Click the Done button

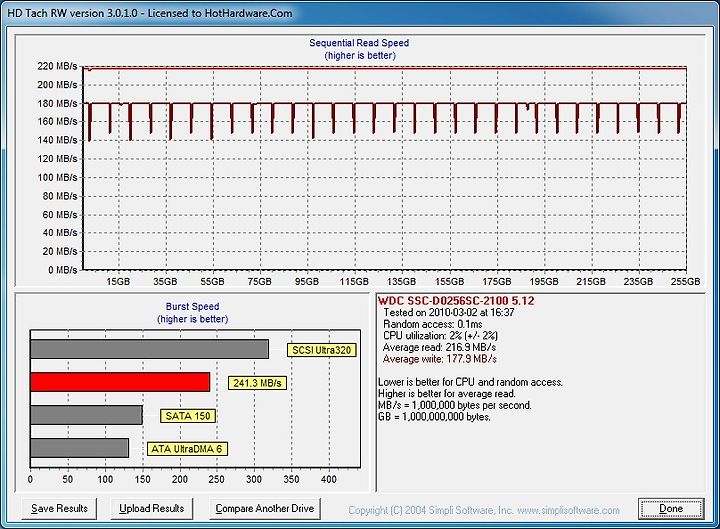tap(671, 508)
